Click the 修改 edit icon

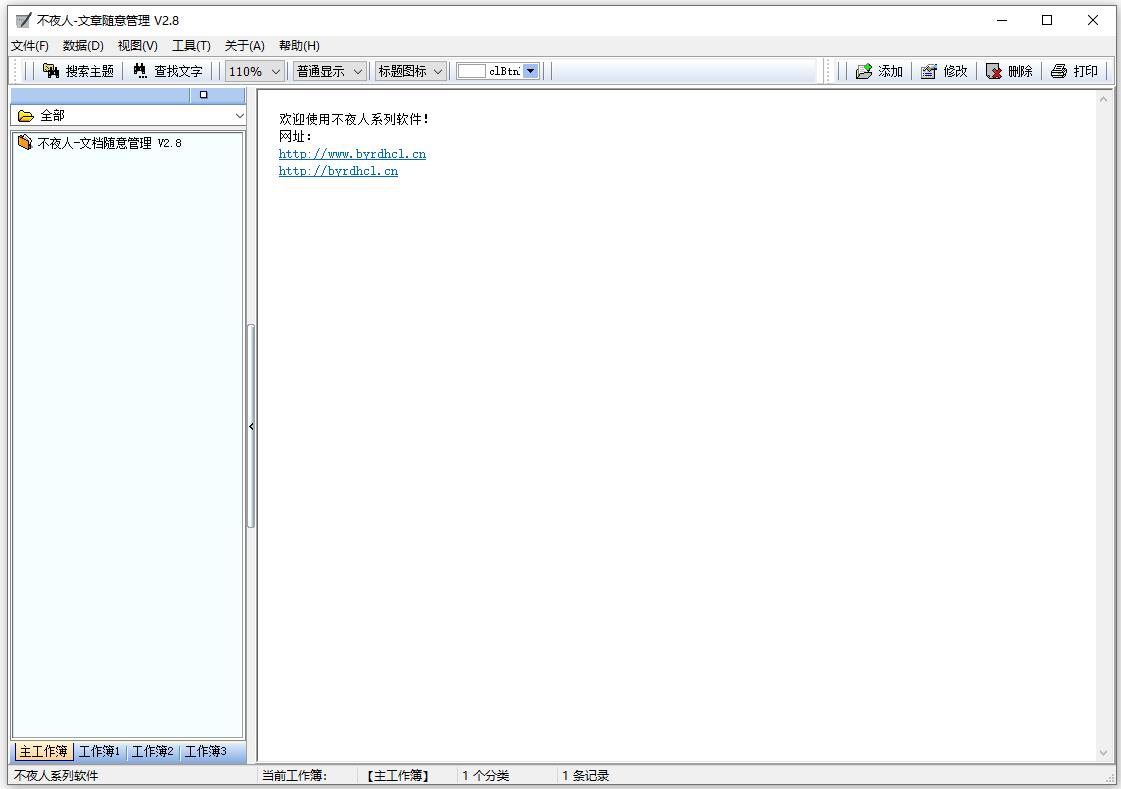click(929, 71)
